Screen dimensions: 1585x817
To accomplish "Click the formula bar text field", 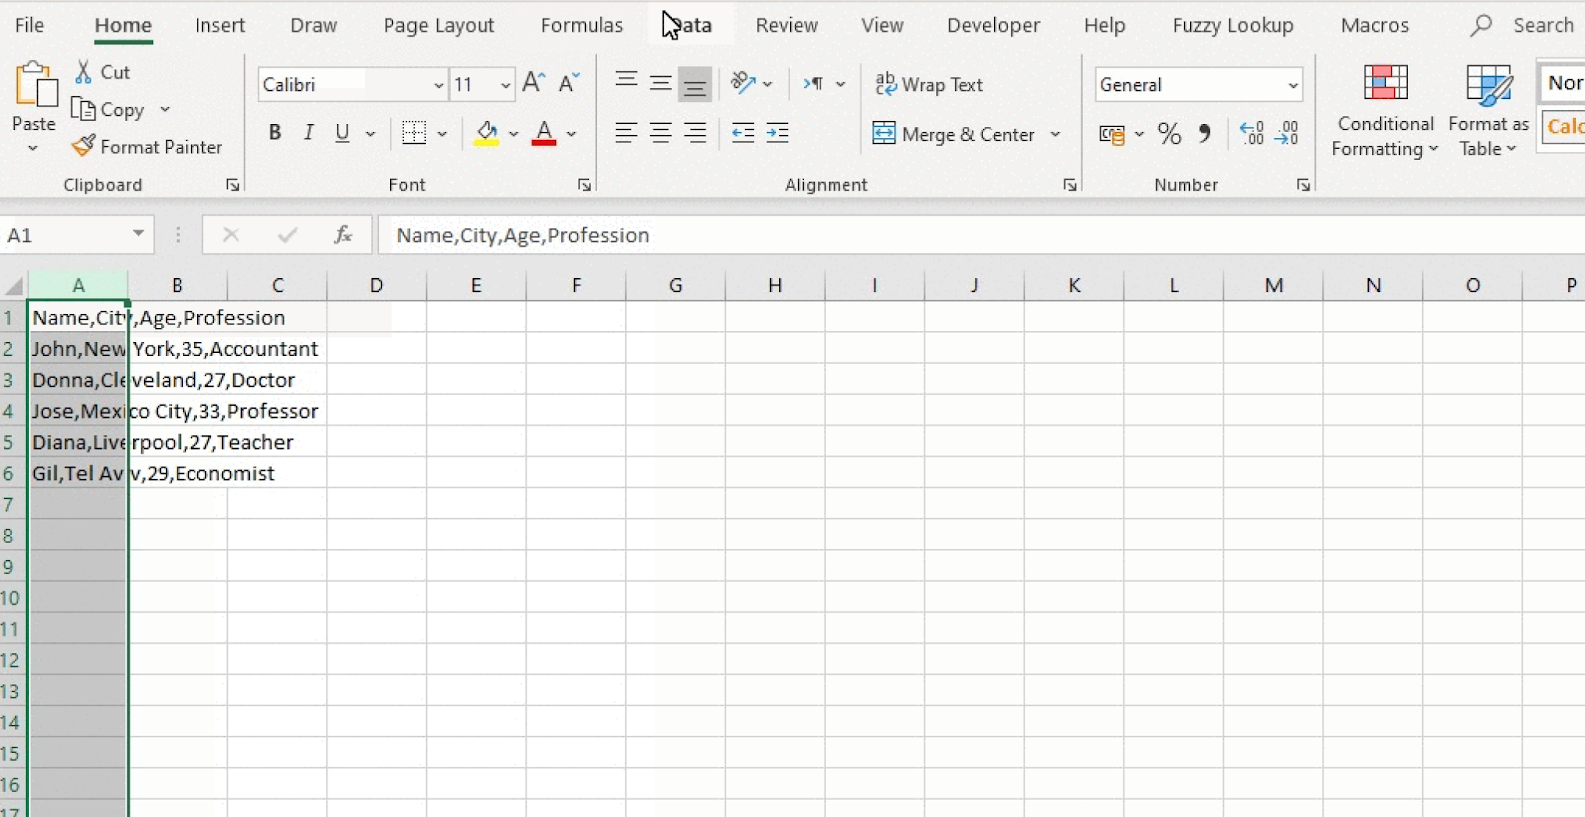I will (980, 235).
